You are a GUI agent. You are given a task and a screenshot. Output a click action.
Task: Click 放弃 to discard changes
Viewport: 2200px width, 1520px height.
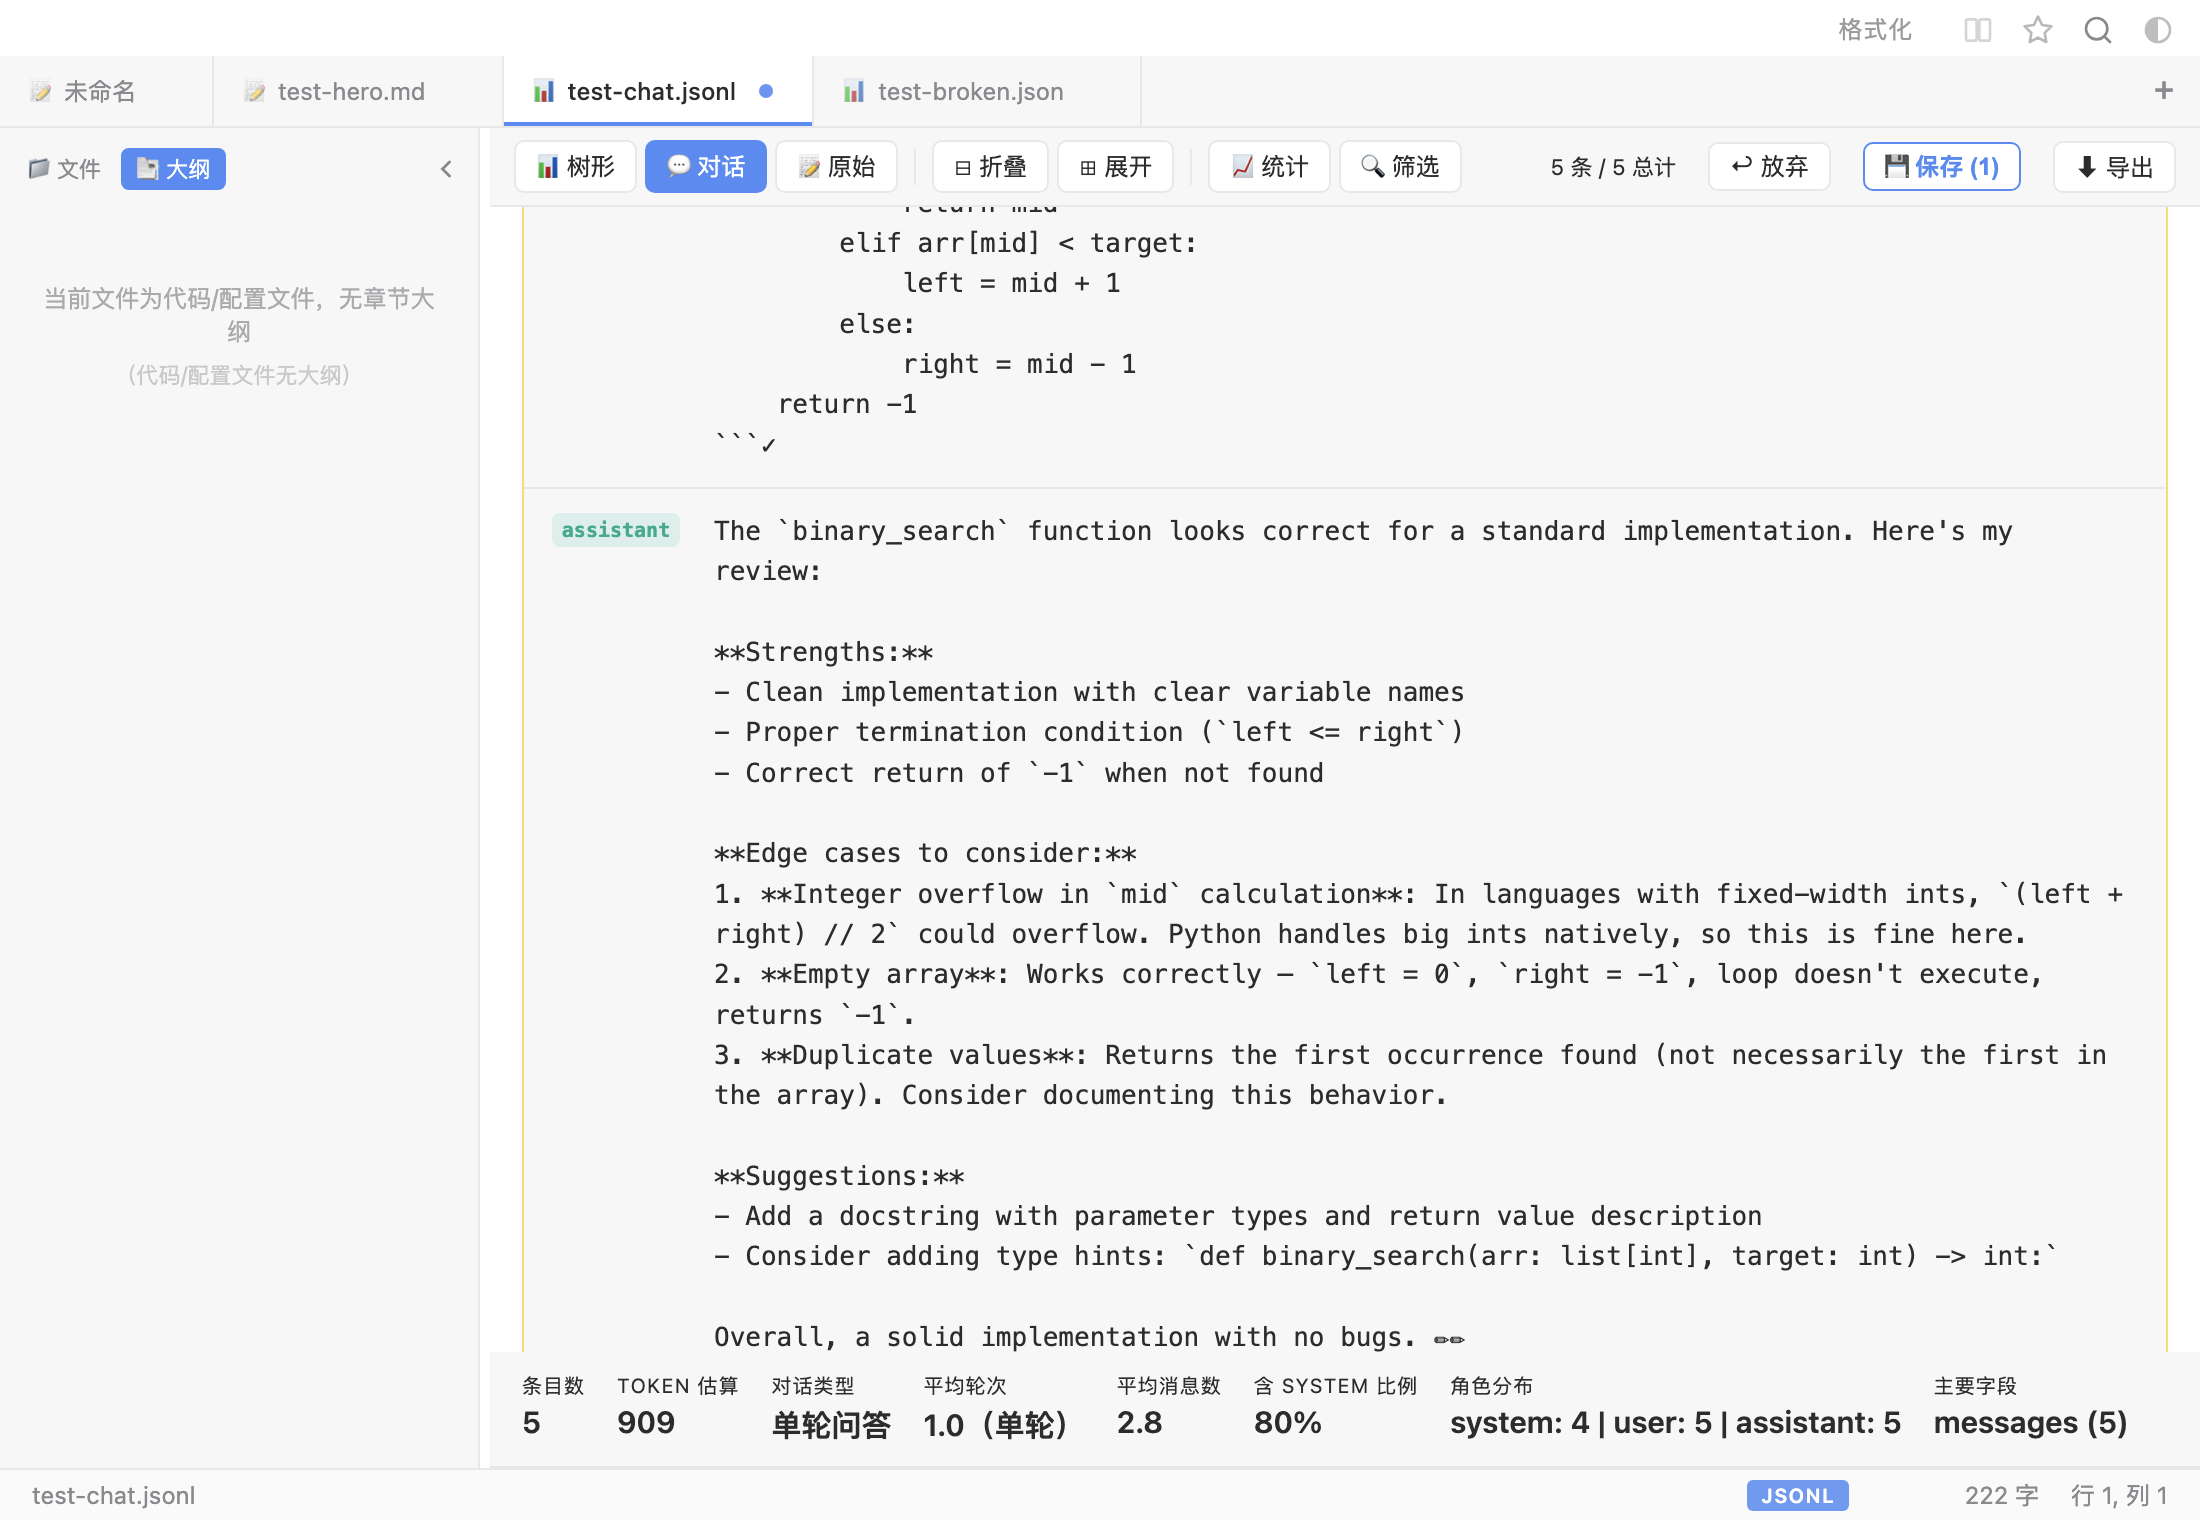[1769, 166]
